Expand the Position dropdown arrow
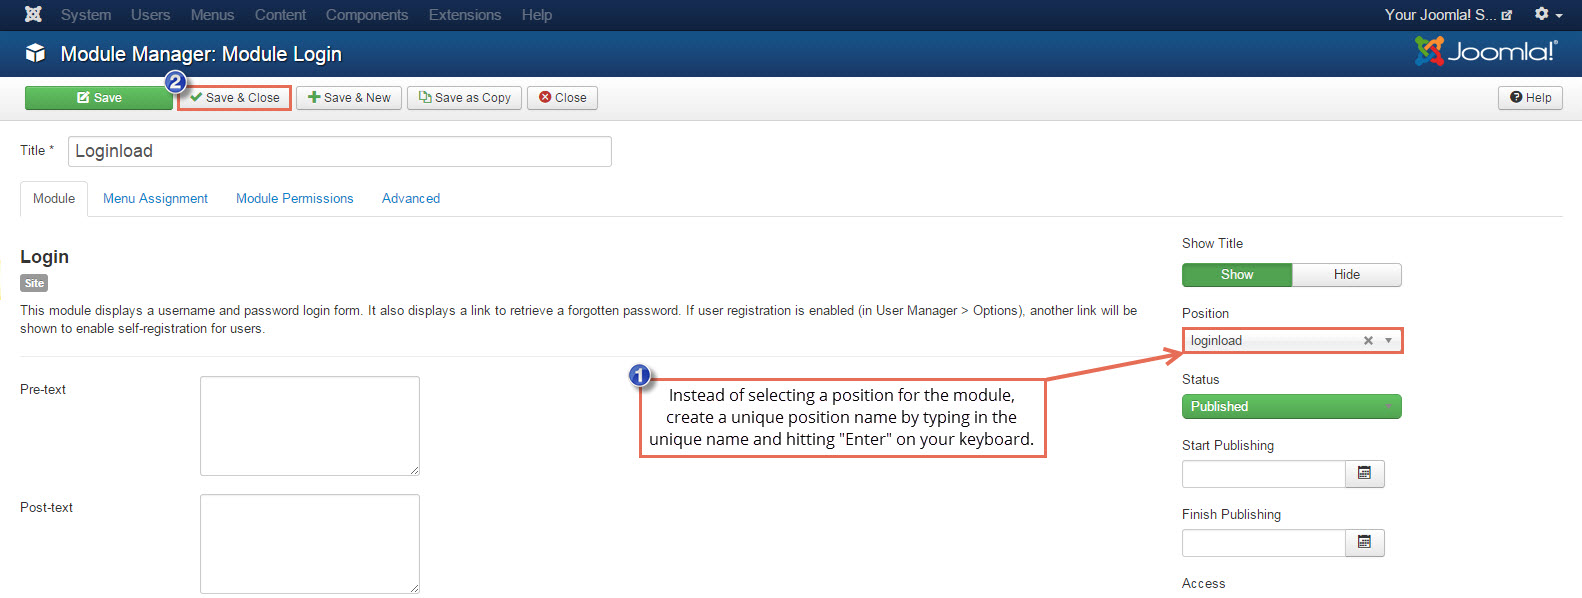 click(1388, 341)
